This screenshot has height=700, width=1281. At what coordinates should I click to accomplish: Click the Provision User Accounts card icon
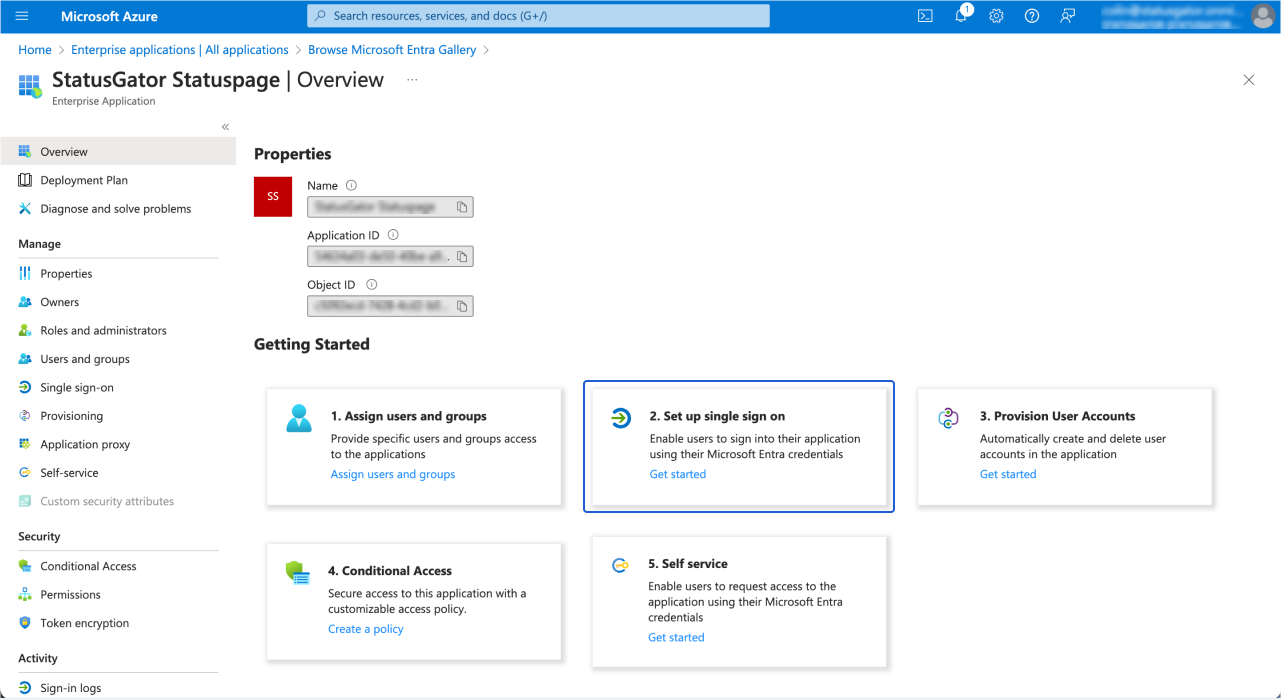[949, 418]
